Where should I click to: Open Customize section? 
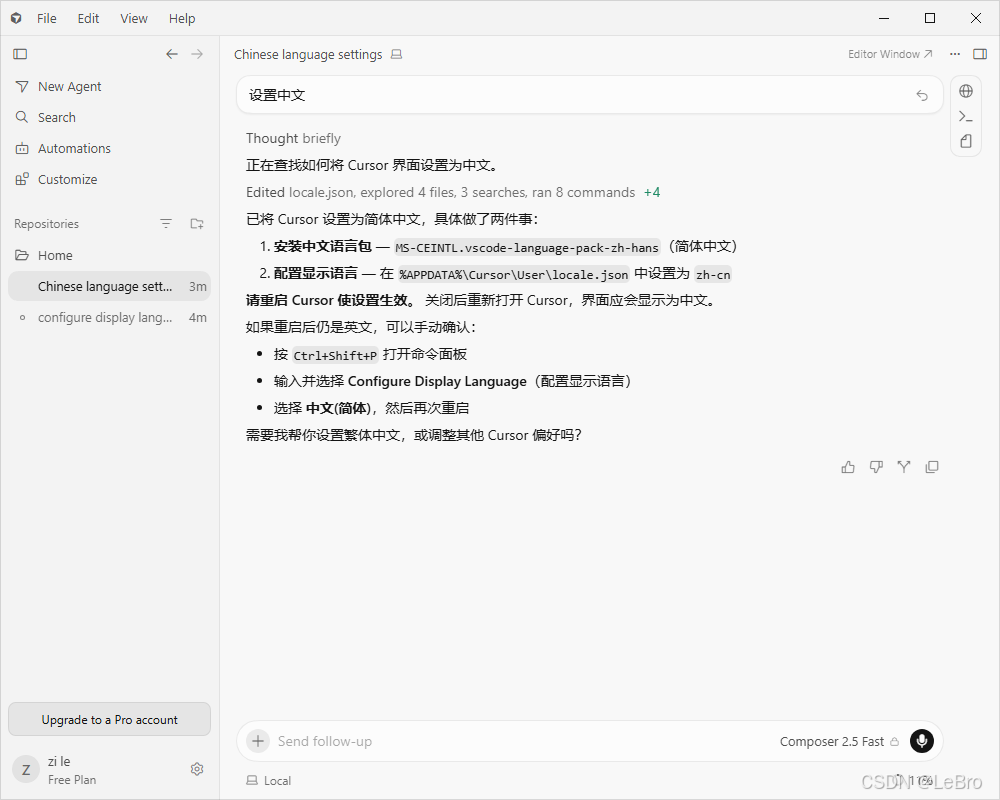tap(109, 179)
